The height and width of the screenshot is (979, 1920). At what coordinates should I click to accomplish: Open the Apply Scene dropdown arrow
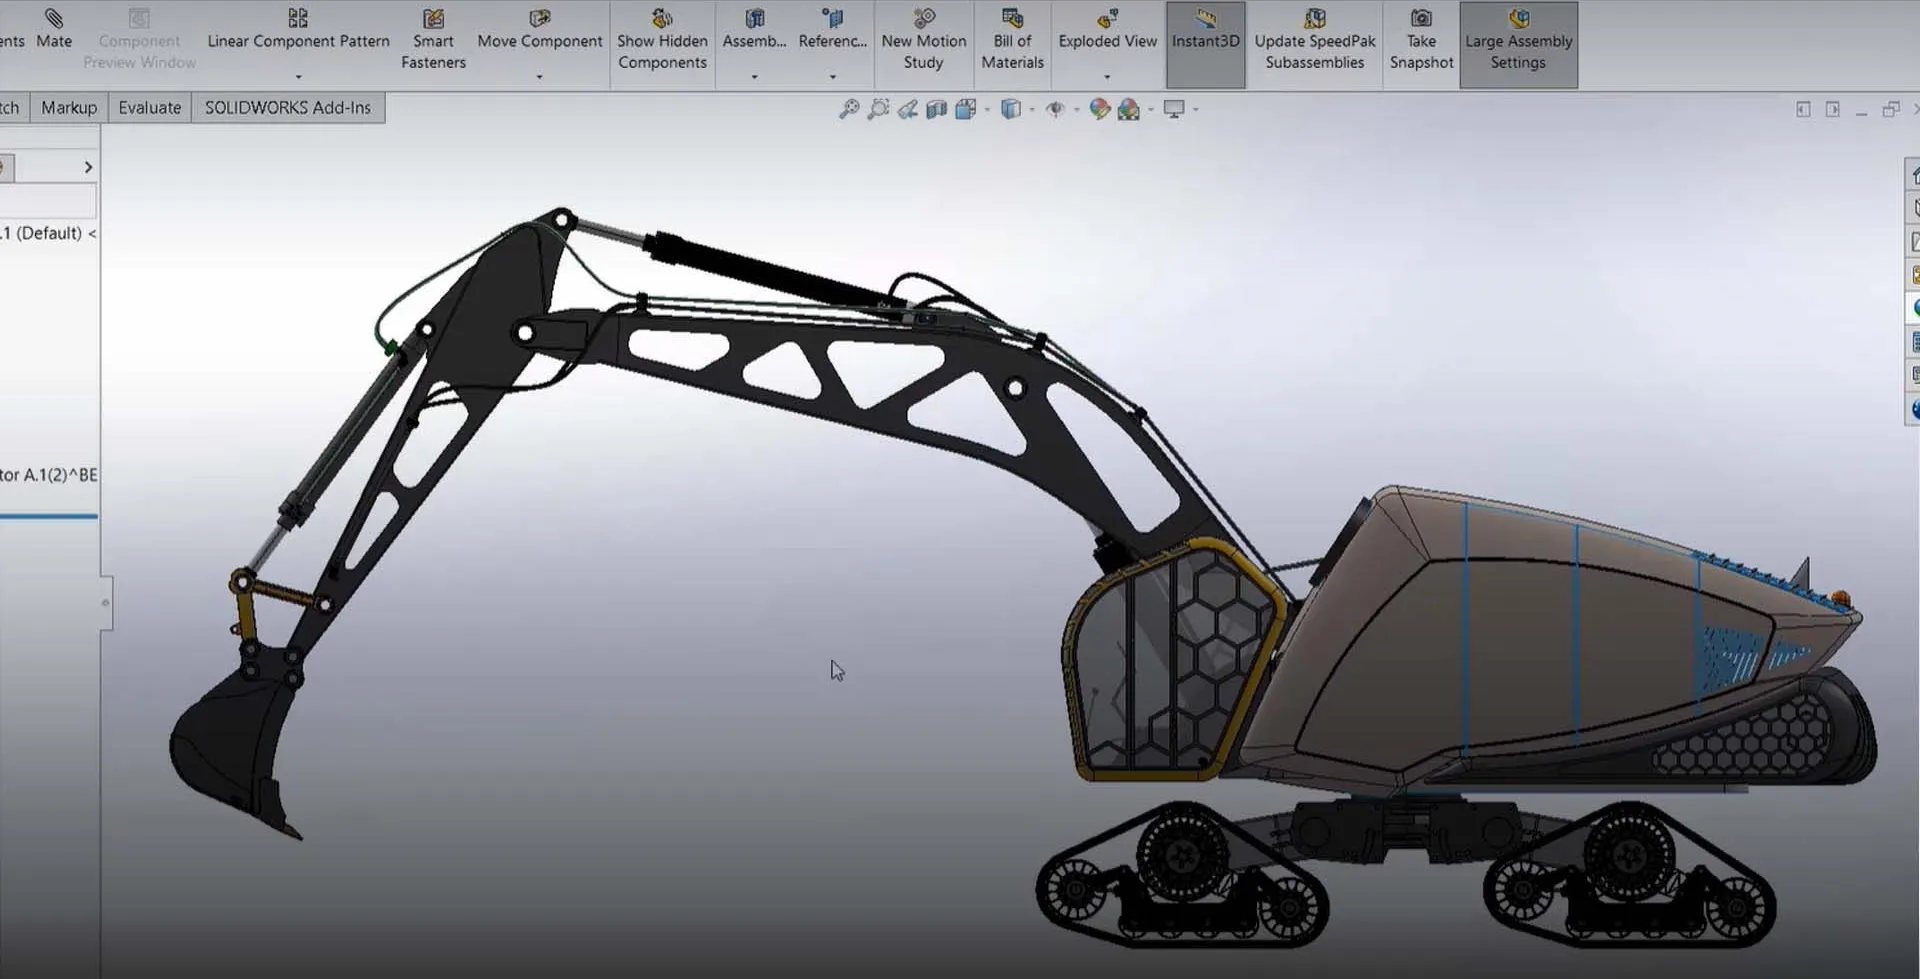coord(1151,110)
